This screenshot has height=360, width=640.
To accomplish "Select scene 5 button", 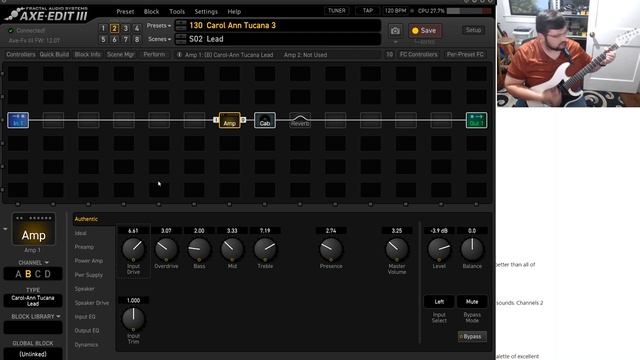I will click(x=103, y=40).
